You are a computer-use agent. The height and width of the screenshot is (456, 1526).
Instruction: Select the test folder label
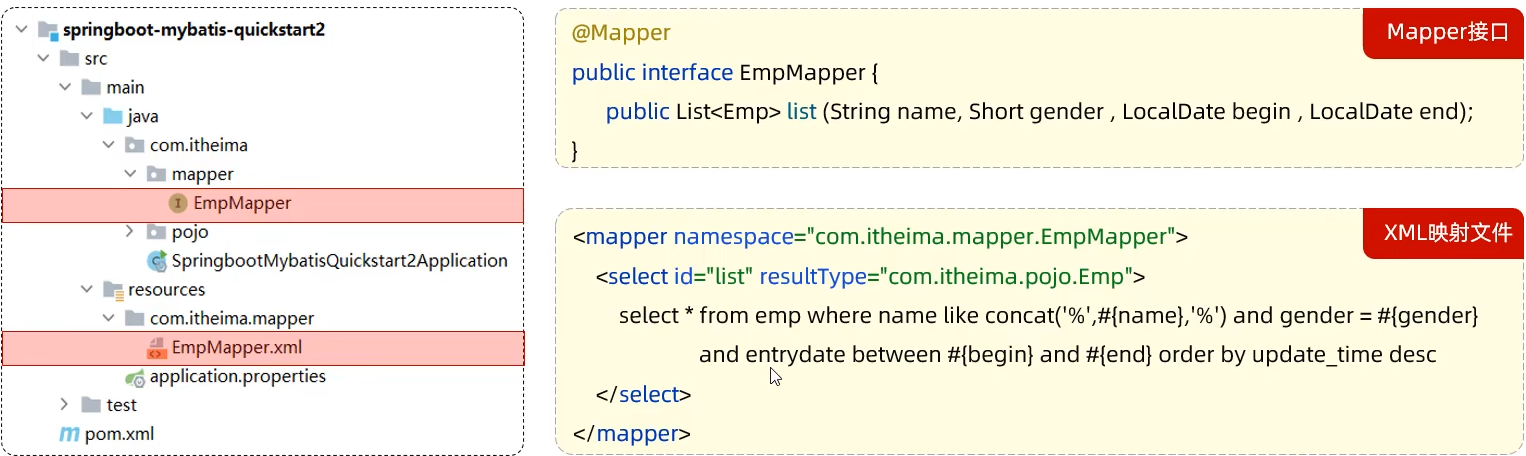(122, 405)
